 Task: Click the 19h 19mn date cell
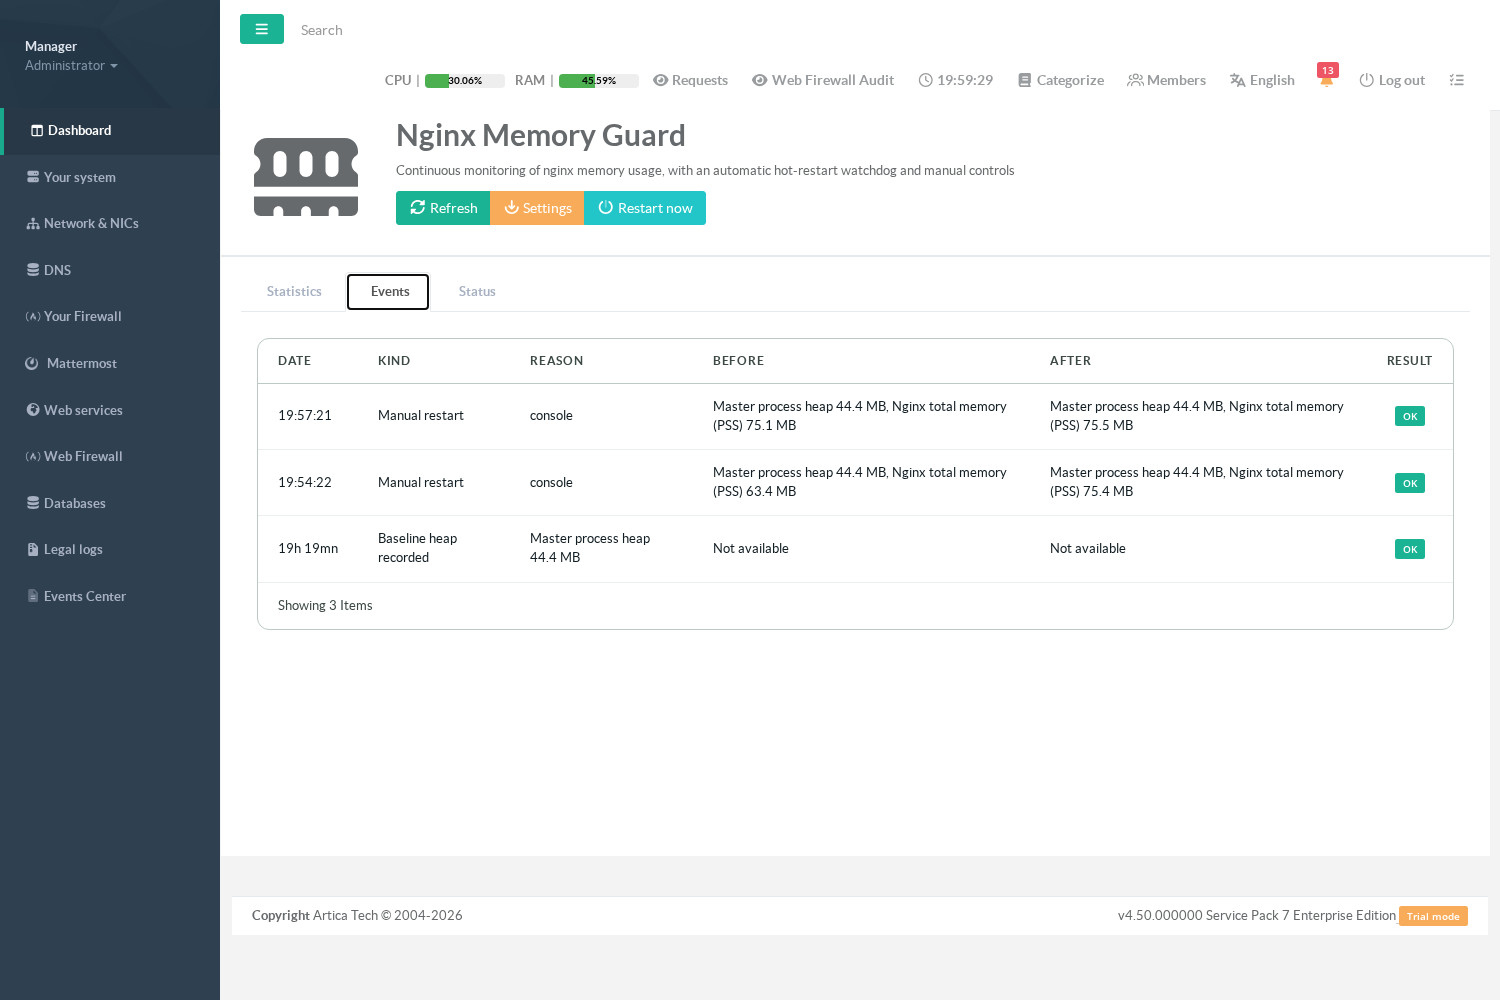(308, 549)
